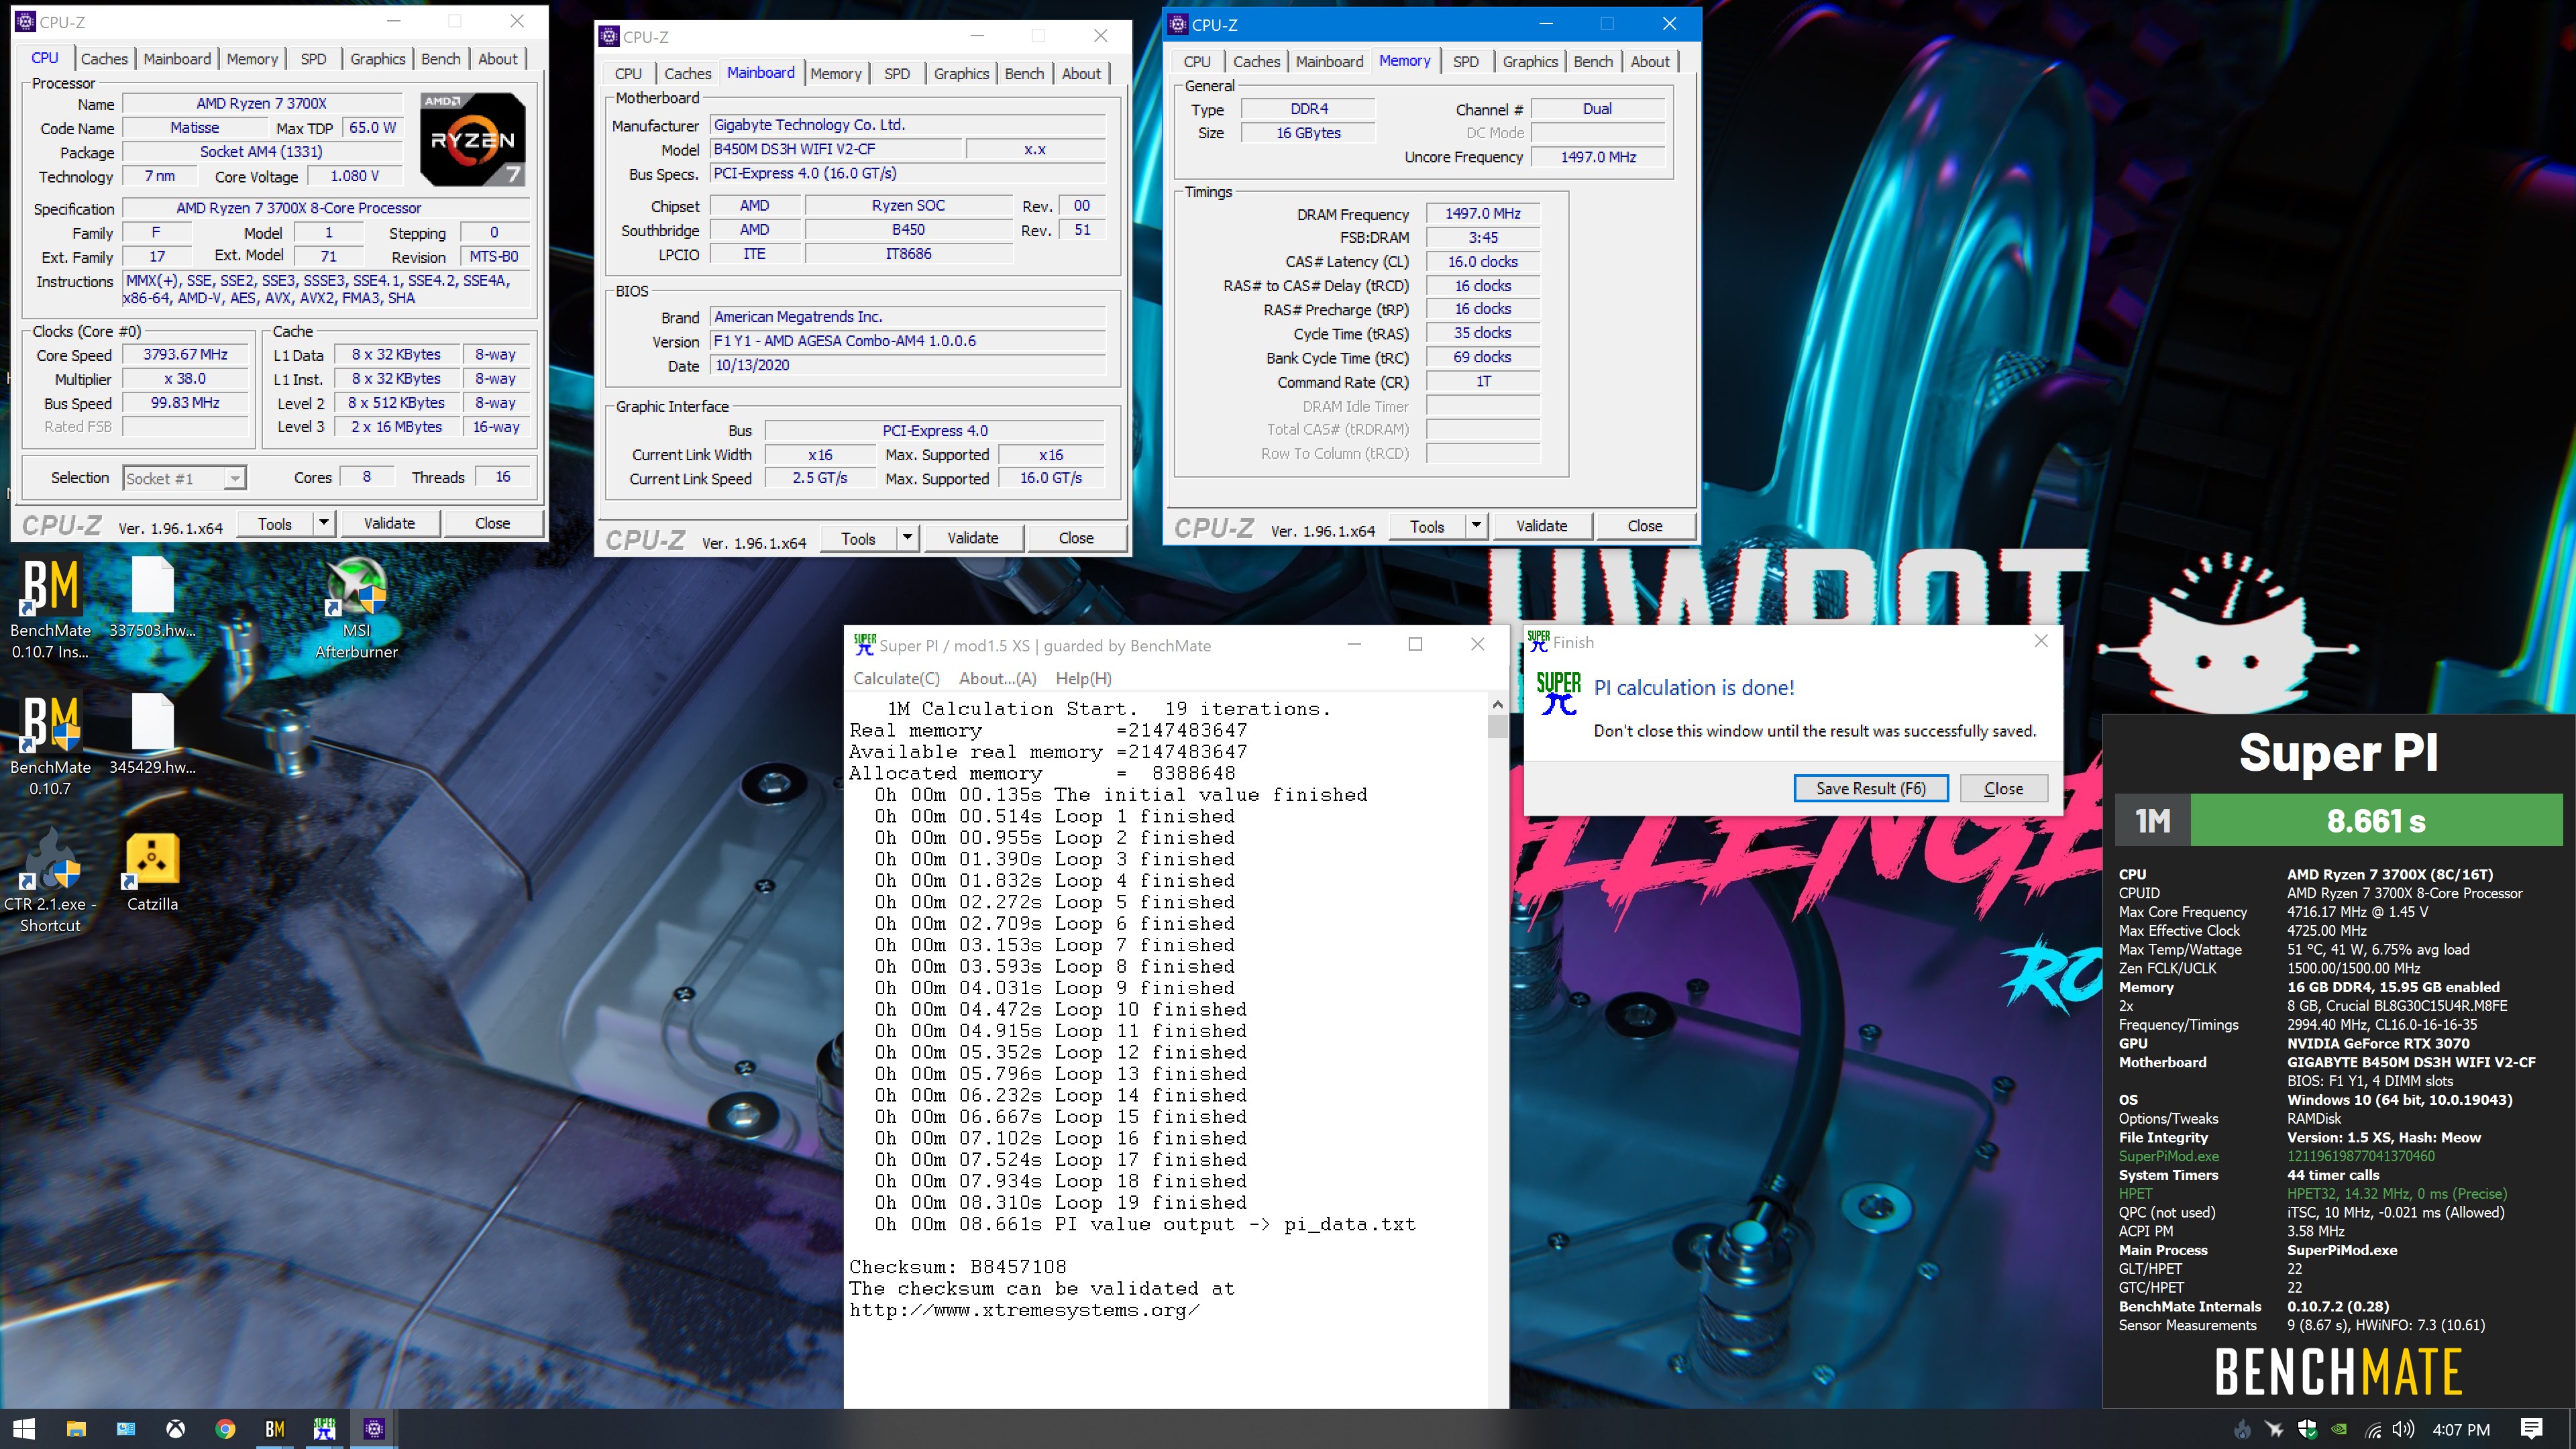Switch to BenchMate in the taskbar
Viewport: 2576px width, 1449px height.
(x=274, y=1429)
